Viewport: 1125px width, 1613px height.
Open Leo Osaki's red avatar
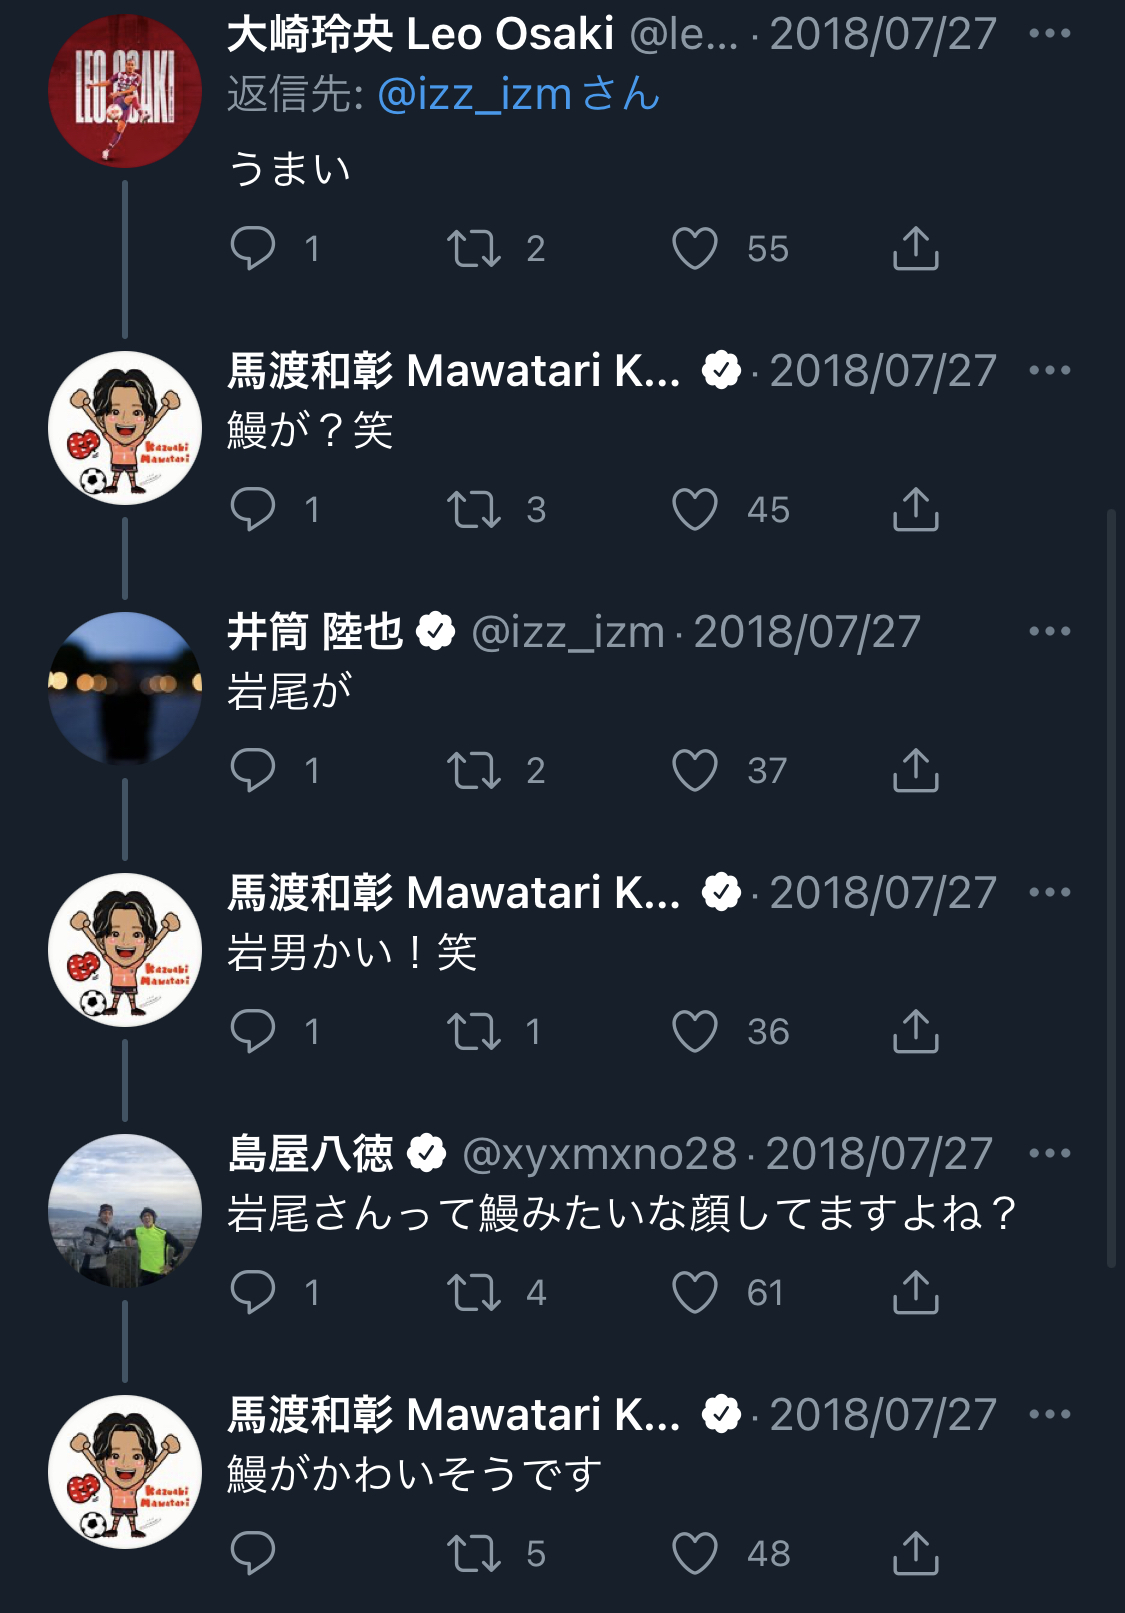click(x=125, y=90)
